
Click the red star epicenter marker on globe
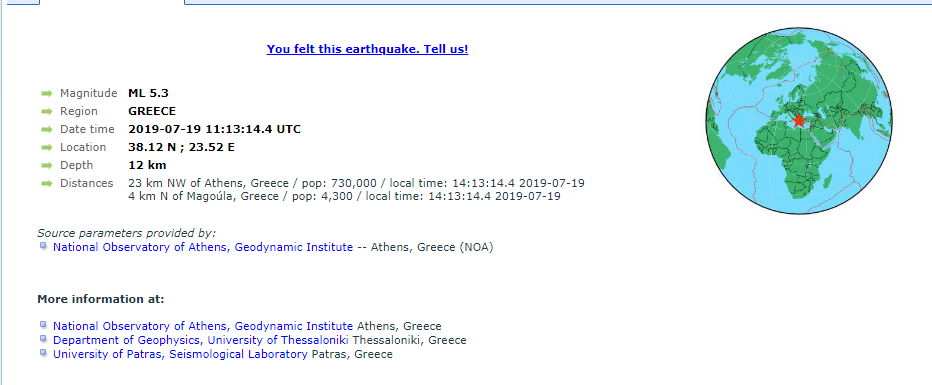pos(799,121)
